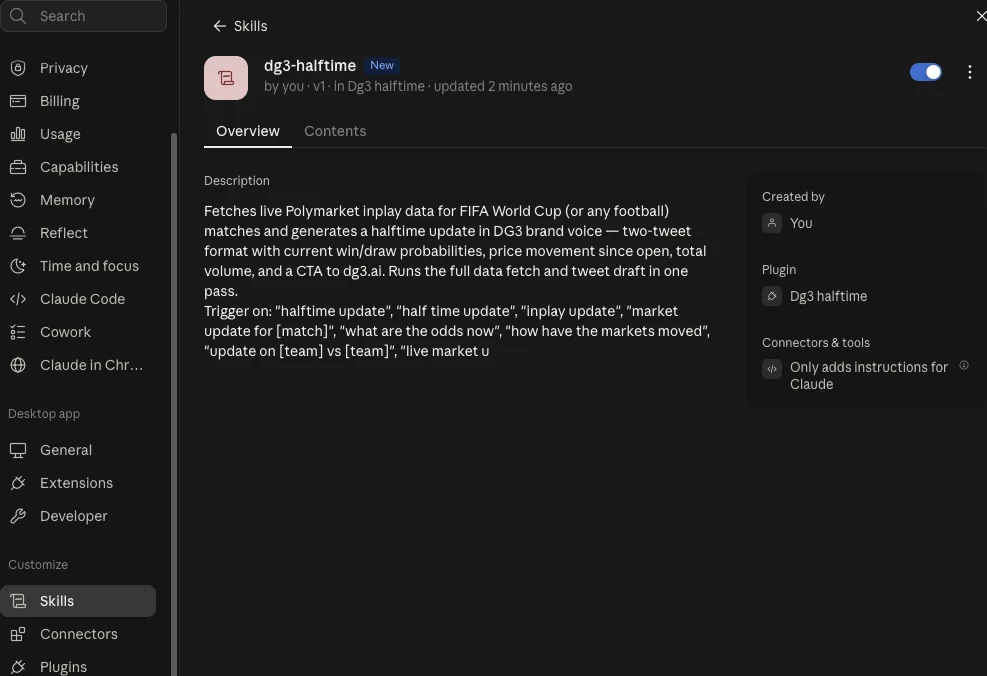Click the Usage bar chart icon
The image size is (987, 676).
click(x=18, y=134)
